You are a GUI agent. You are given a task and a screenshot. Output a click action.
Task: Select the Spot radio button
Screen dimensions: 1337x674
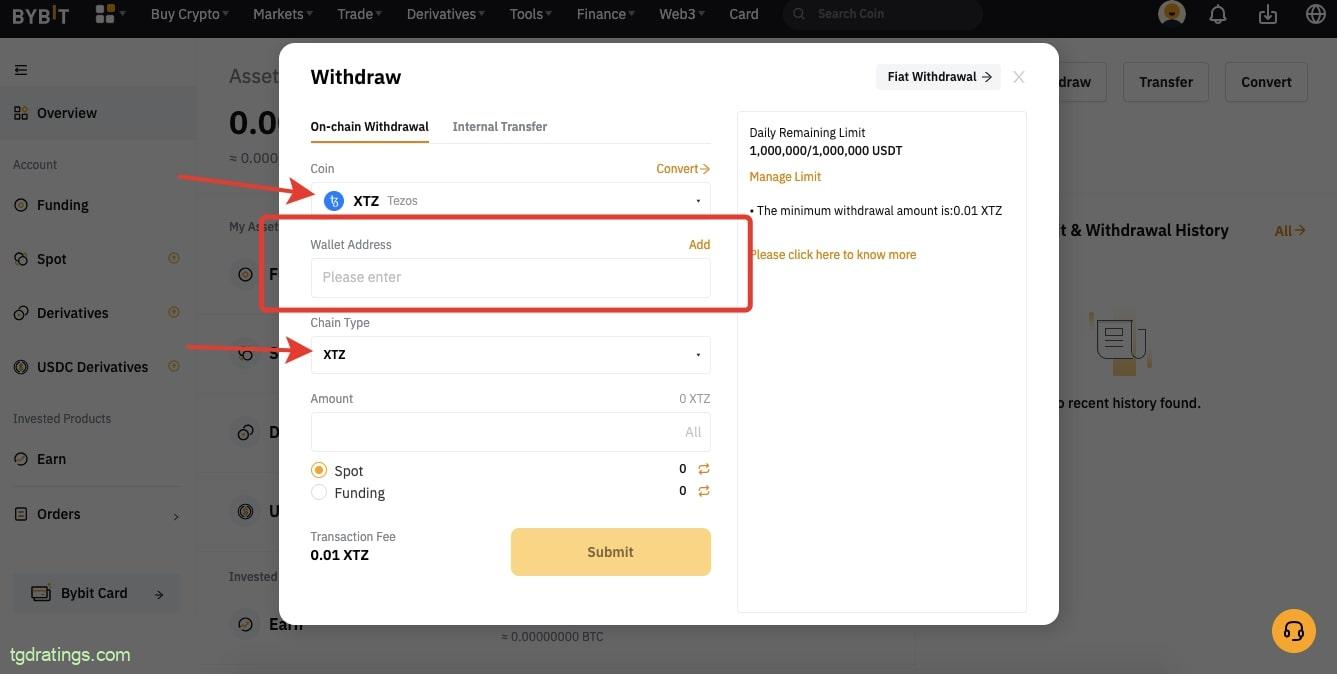(x=319, y=470)
